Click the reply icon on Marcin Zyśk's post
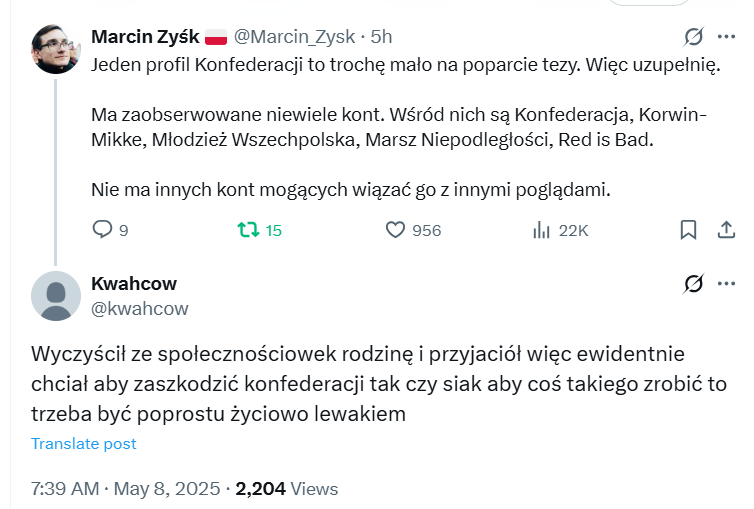 tap(103, 230)
